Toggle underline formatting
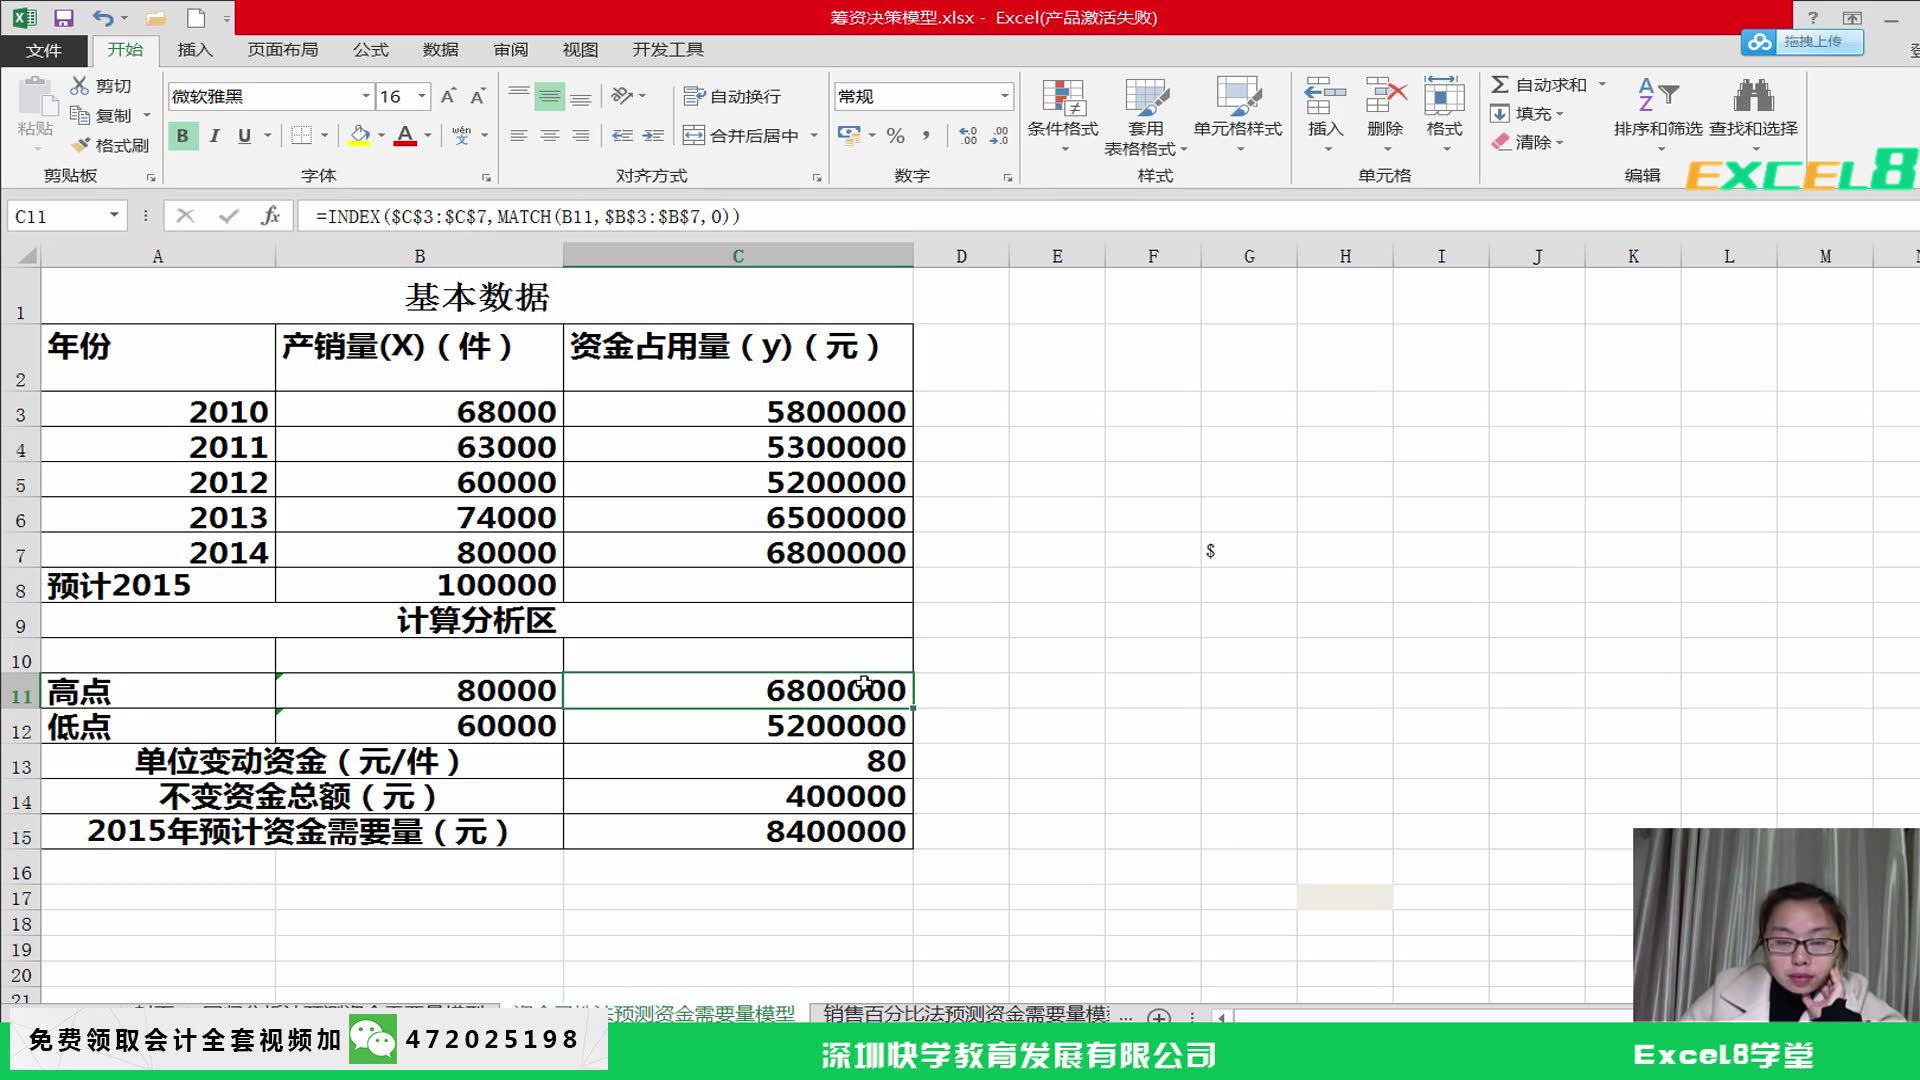This screenshot has width=1920, height=1080. (x=244, y=135)
